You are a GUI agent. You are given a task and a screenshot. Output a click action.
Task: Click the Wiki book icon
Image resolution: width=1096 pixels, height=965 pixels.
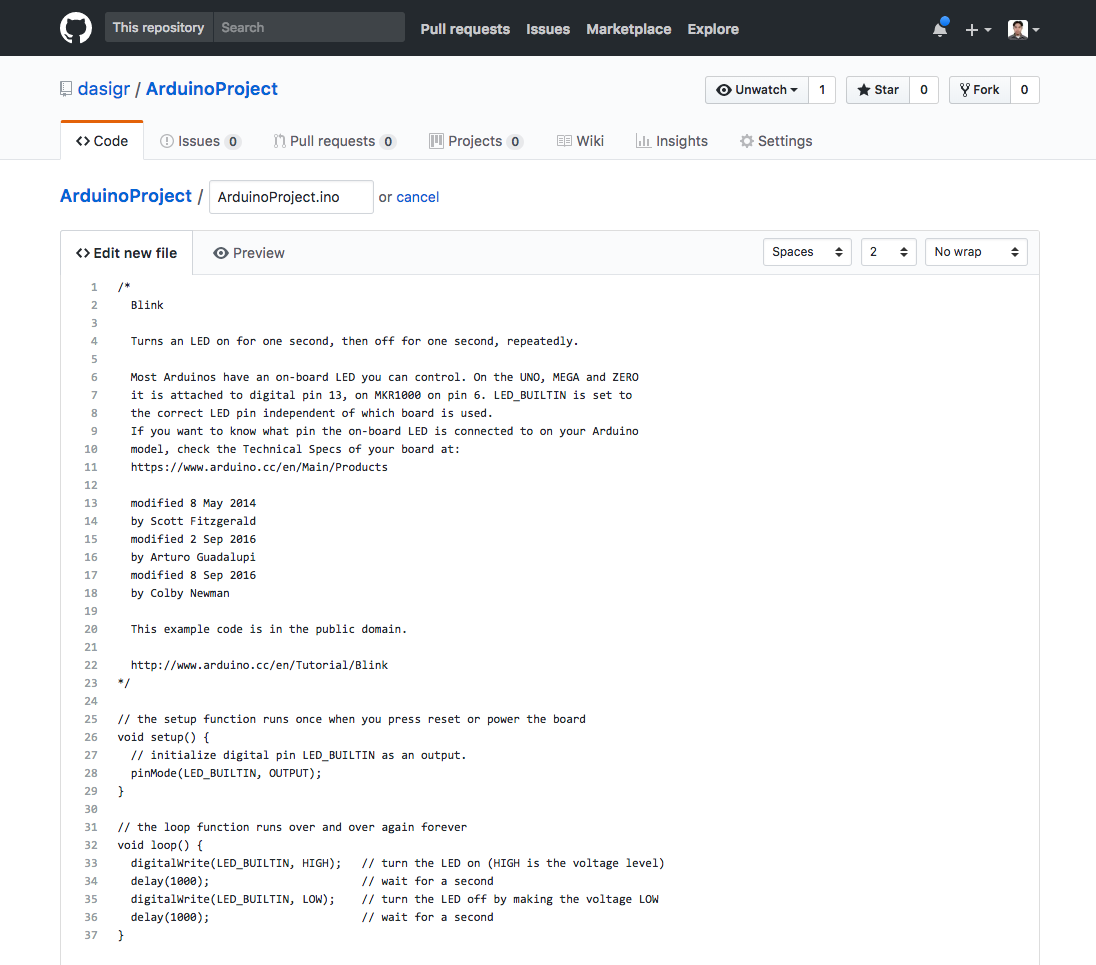tap(564, 141)
